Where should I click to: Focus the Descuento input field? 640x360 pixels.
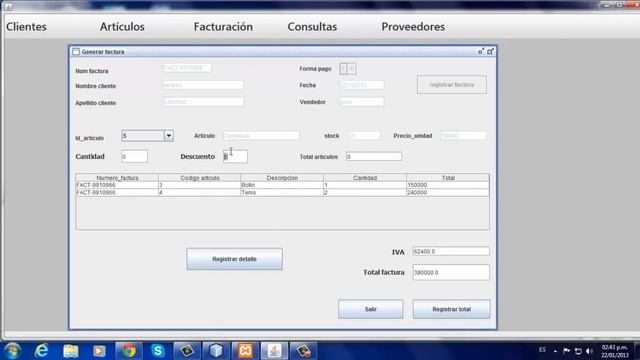pyautogui.click(x=235, y=156)
